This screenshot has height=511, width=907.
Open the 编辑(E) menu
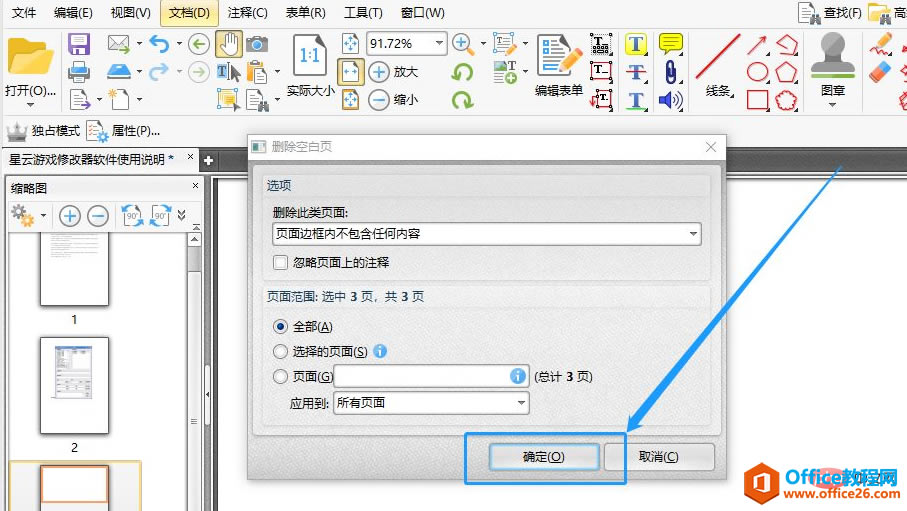73,13
